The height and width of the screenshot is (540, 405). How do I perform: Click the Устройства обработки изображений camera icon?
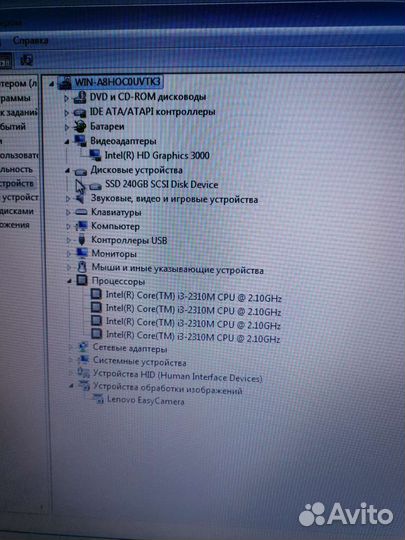84,386
